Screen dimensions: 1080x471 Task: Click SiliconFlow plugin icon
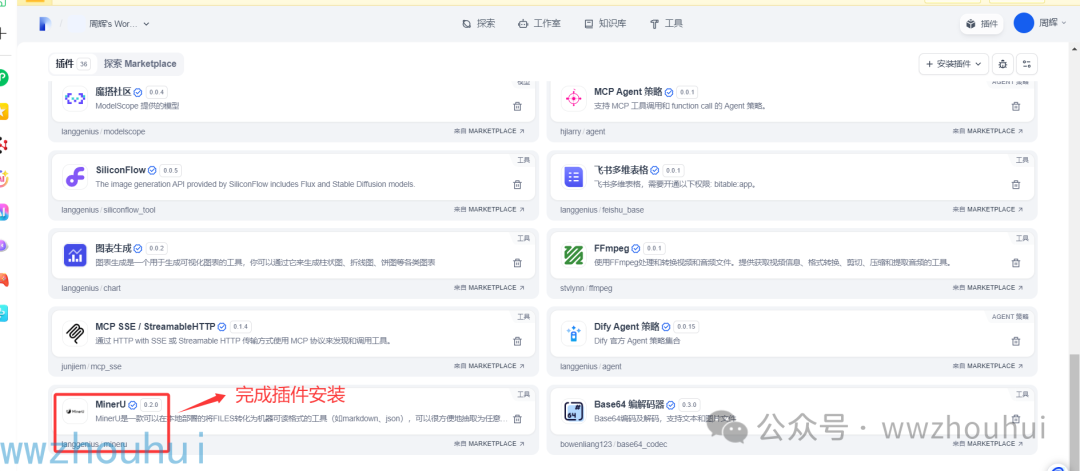pos(74,177)
